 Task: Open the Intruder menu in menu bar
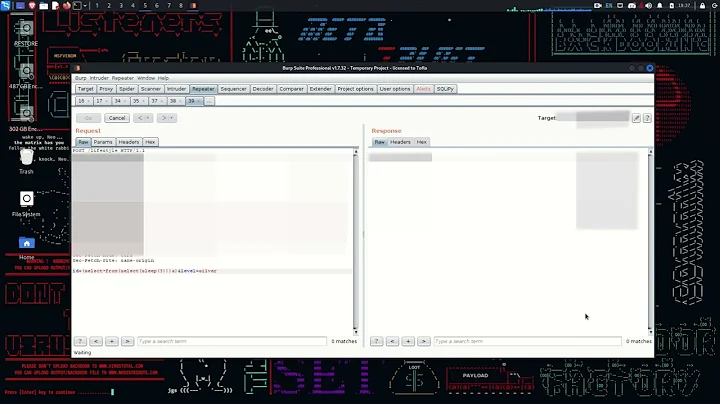(99, 78)
